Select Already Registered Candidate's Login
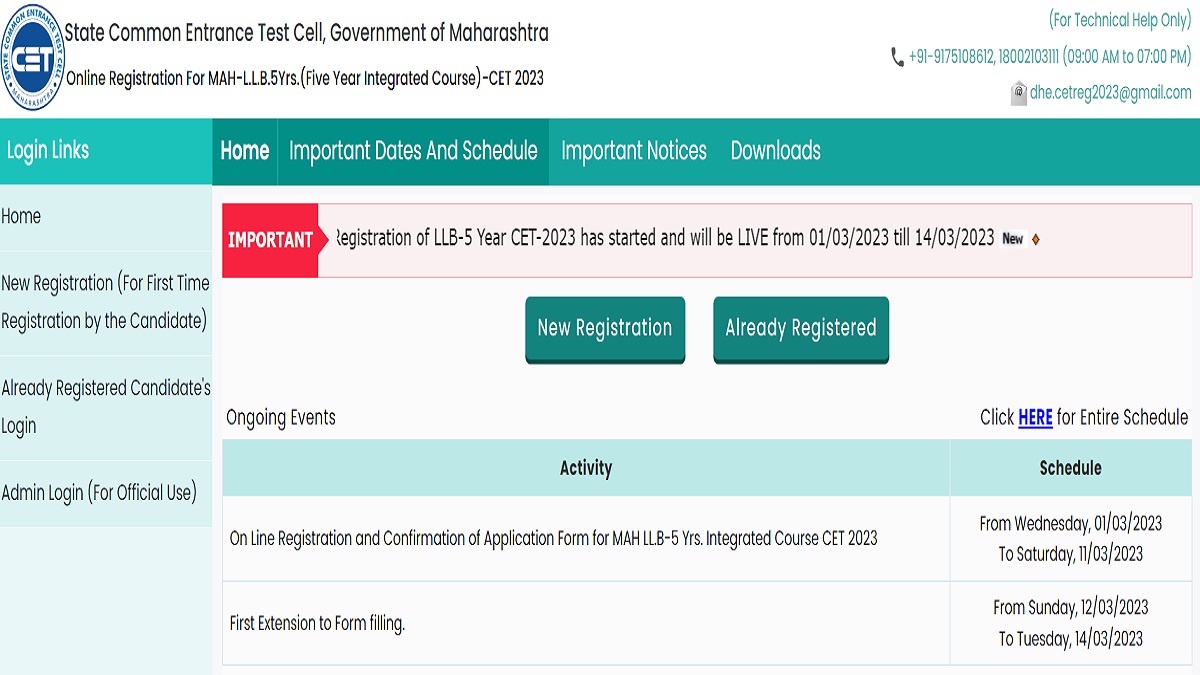The image size is (1200, 675). pos(106,406)
